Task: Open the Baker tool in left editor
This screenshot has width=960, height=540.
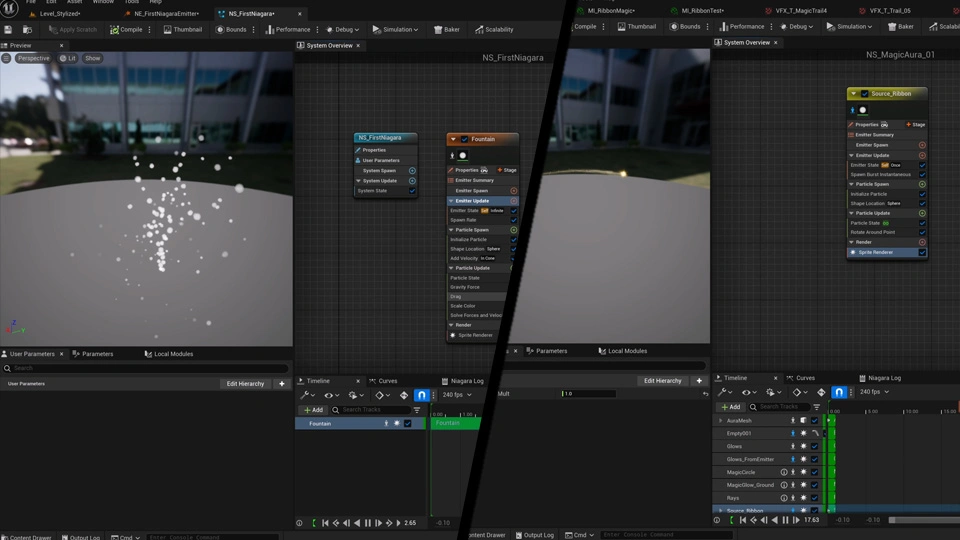Action: pyautogui.click(x=445, y=29)
